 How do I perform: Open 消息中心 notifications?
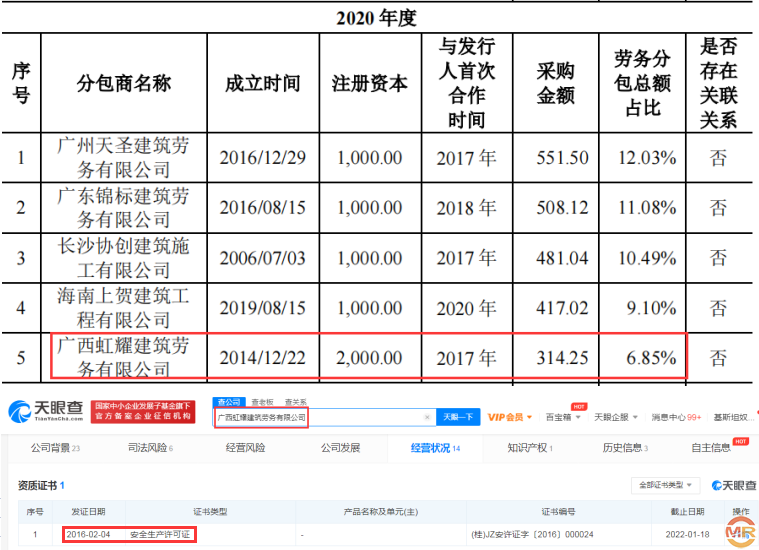(676, 417)
